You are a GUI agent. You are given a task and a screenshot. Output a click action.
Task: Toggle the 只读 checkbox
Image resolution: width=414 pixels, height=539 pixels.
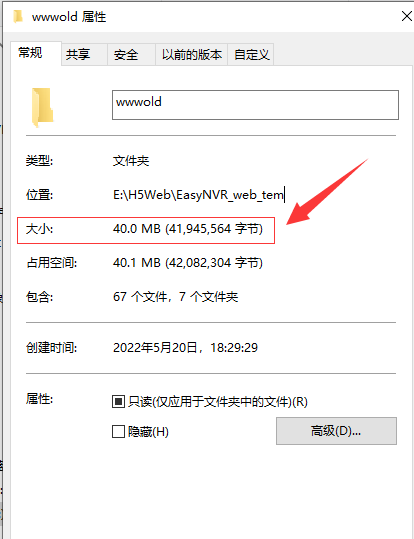pos(118,401)
